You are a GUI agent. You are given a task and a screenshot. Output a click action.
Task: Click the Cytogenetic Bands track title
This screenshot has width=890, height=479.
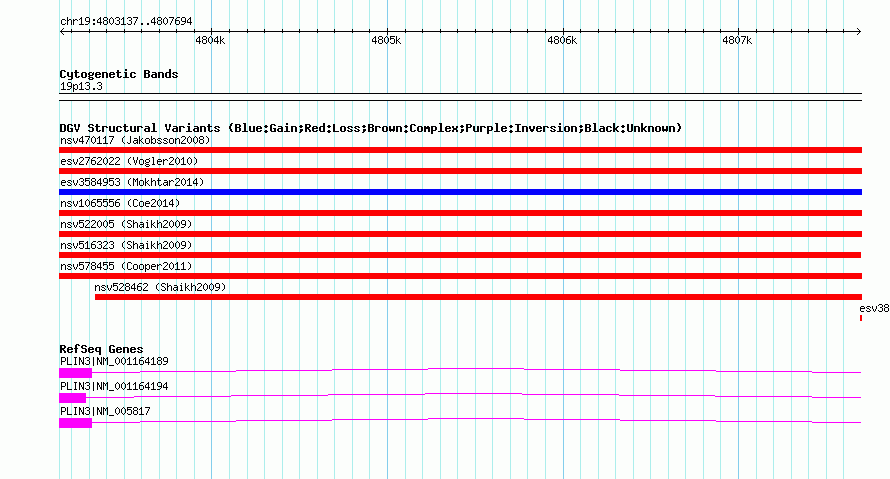[x=119, y=74]
